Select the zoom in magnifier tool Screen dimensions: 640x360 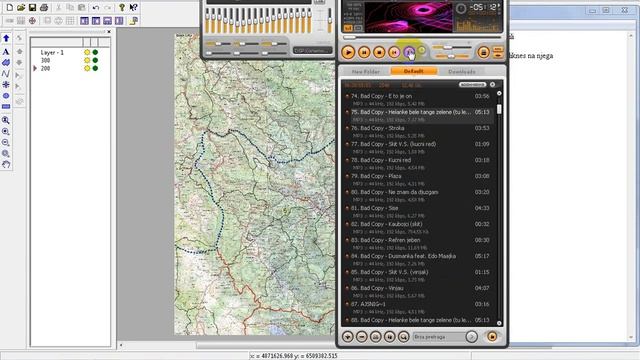(x=6, y=131)
